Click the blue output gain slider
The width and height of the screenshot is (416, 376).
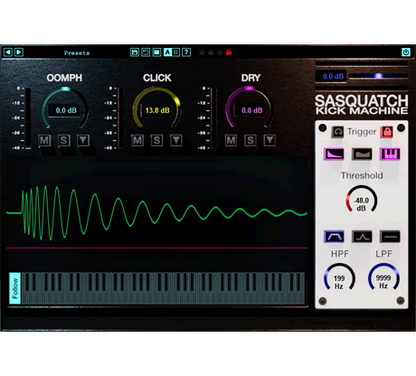coord(378,76)
